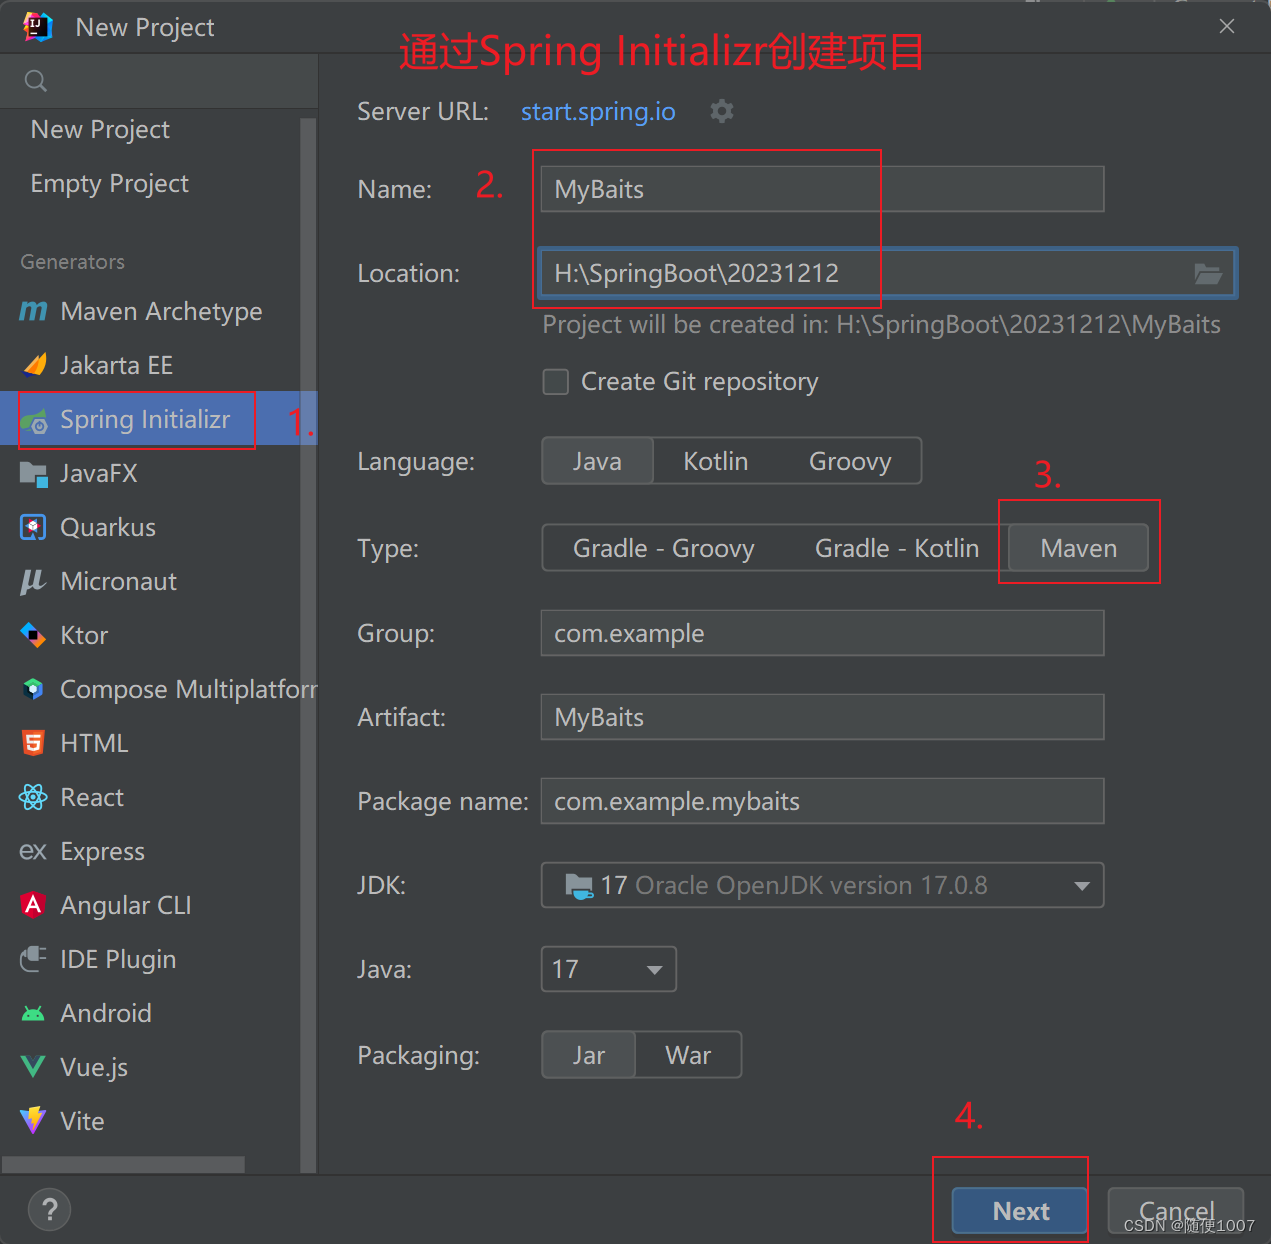Select the Ktor generator label
This screenshot has width=1271, height=1244.
point(84,635)
